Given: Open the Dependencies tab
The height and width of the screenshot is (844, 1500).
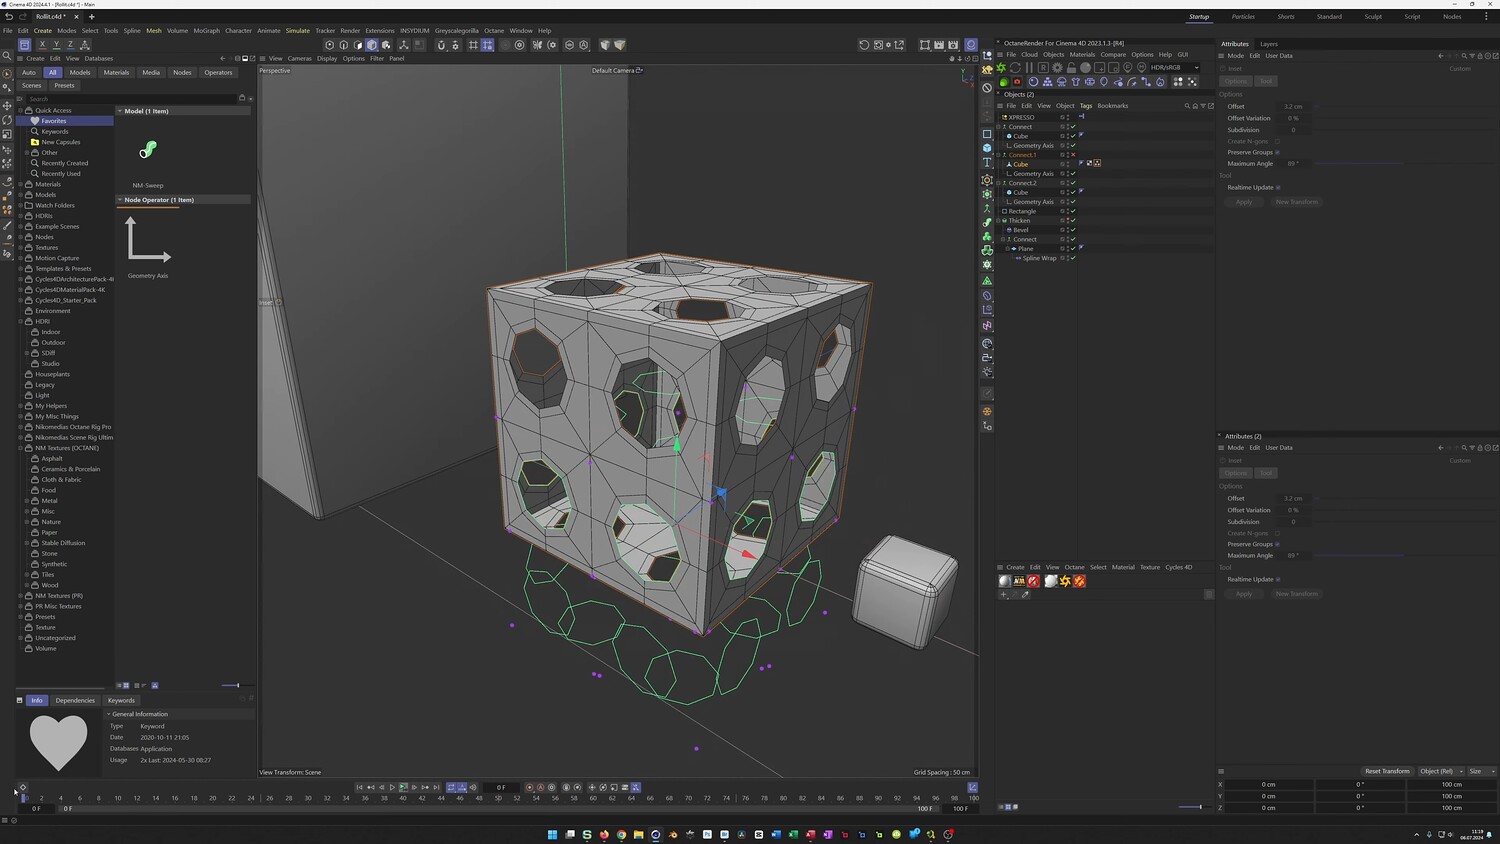Looking at the screenshot, I should (75, 700).
